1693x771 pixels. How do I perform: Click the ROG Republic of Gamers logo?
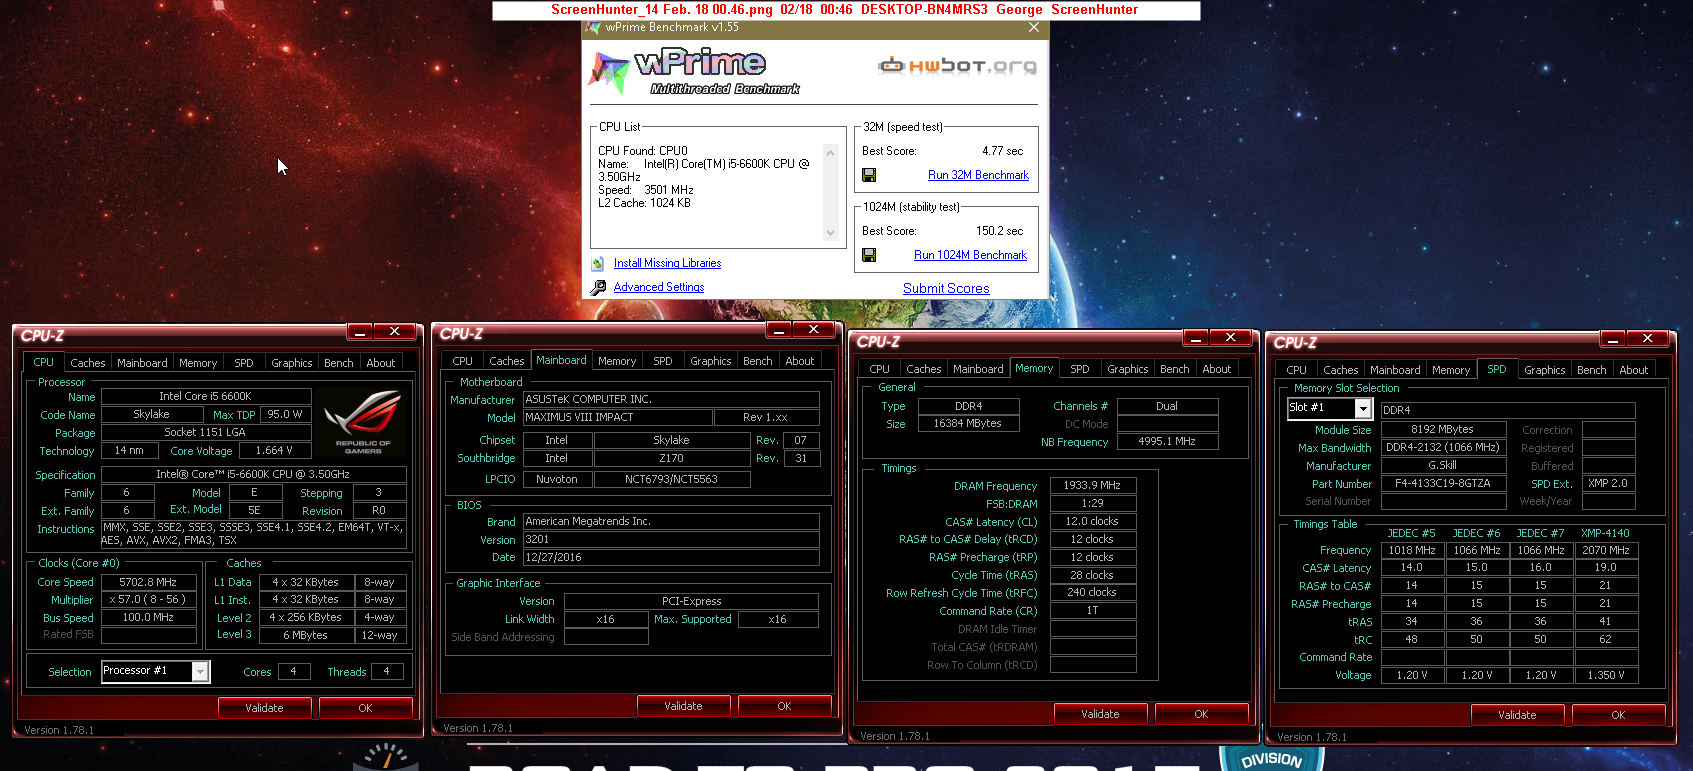coord(363,422)
